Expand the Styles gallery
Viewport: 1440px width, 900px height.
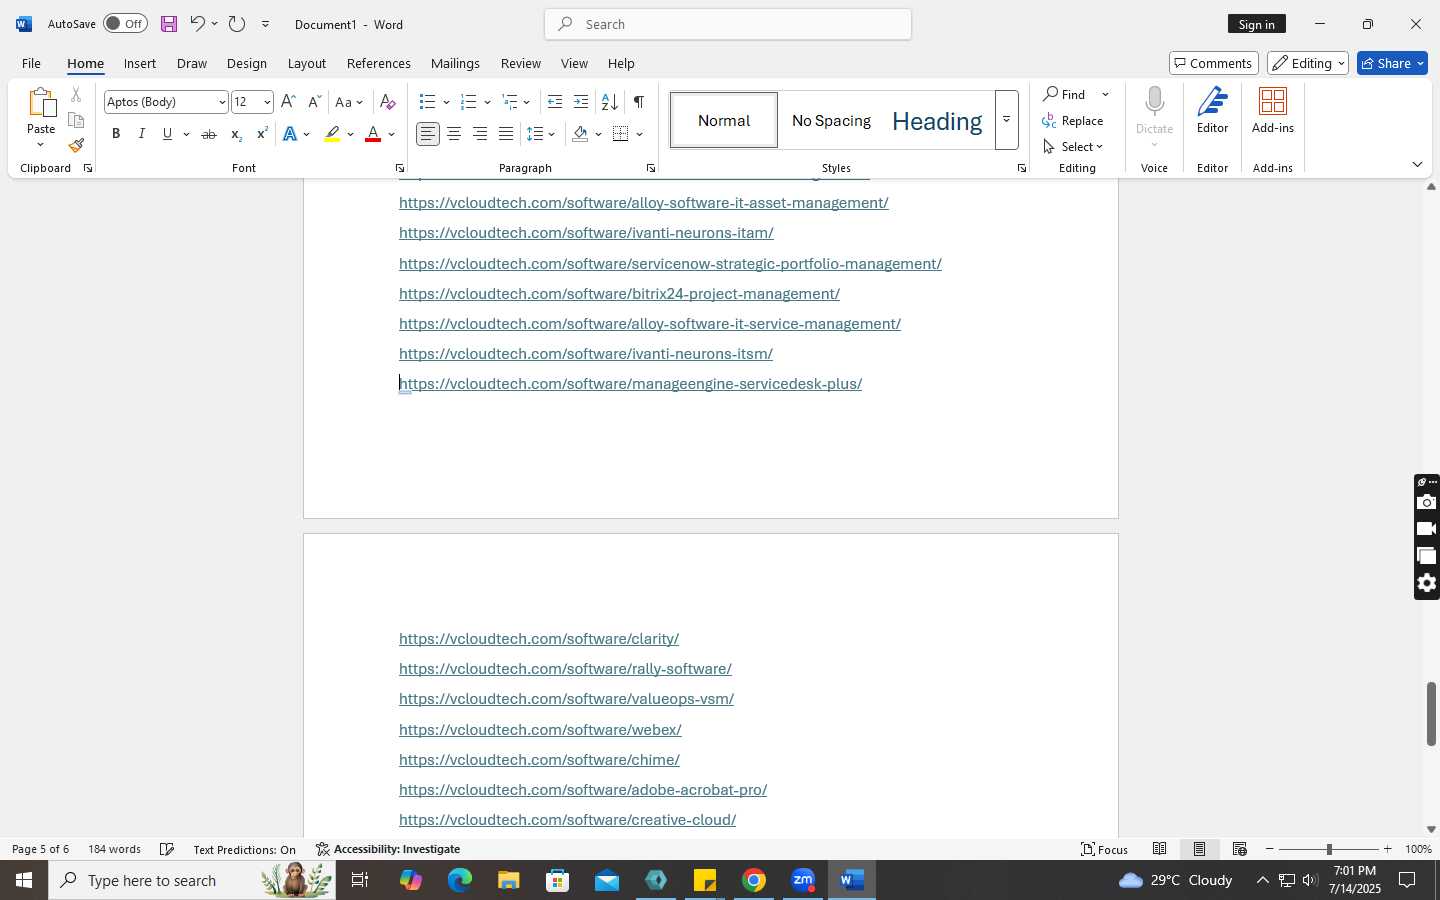tap(1007, 120)
